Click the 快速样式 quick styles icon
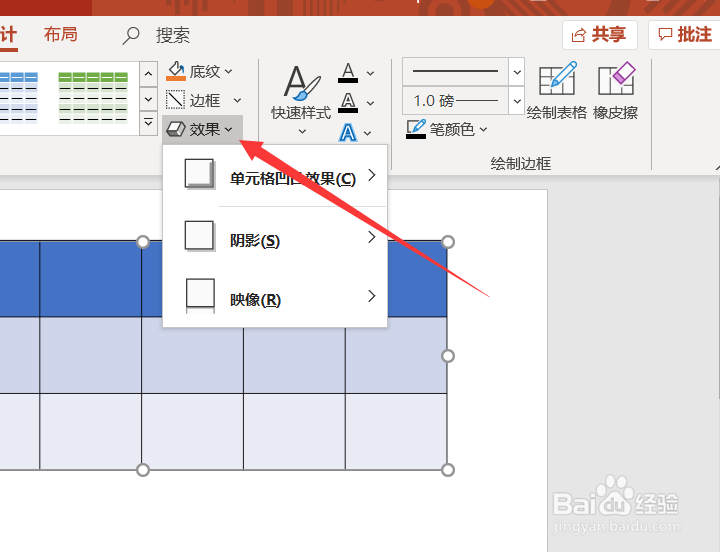This screenshot has width=720, height=552. click(301, 83)
